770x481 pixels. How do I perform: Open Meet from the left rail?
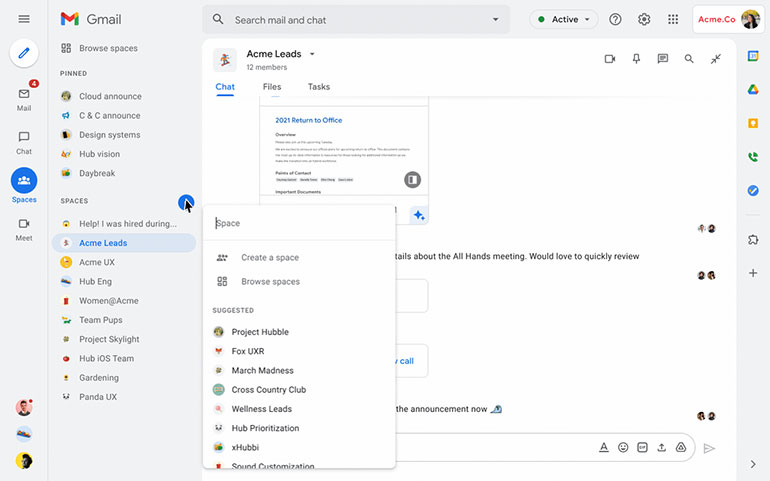coord(24,230)
